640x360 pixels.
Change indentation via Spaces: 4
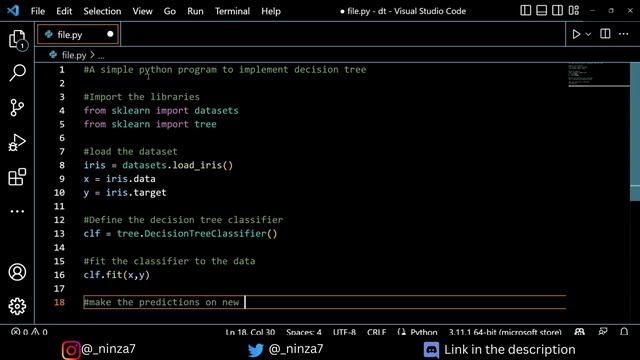click(304, 332)
